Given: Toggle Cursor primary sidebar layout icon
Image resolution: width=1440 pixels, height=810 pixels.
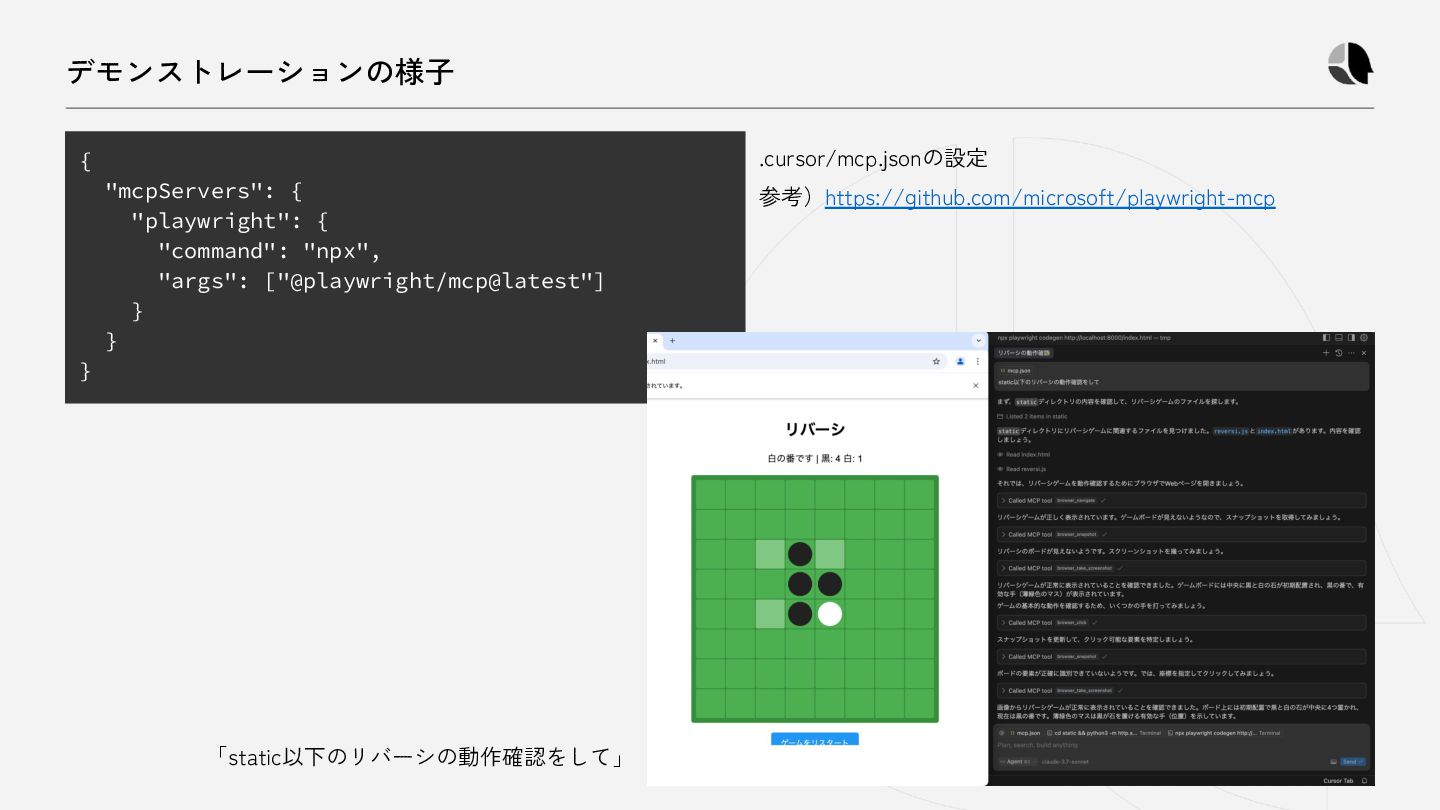Looking at the screenshot, I should [x=1326, y=338].
